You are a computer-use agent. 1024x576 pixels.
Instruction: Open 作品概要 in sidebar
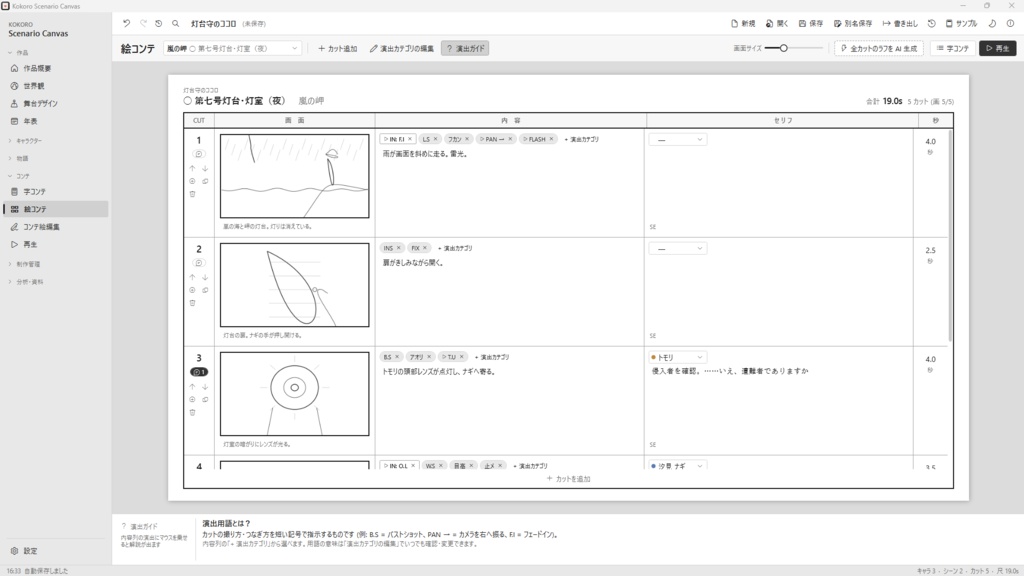coord(56,68)
